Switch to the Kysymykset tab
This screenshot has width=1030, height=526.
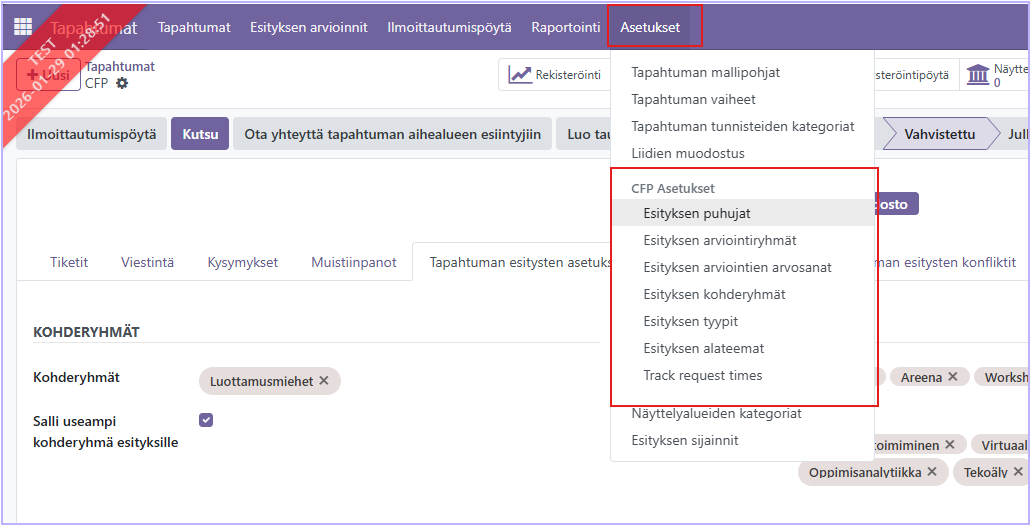pyautogui.click(x=243, y=262)
